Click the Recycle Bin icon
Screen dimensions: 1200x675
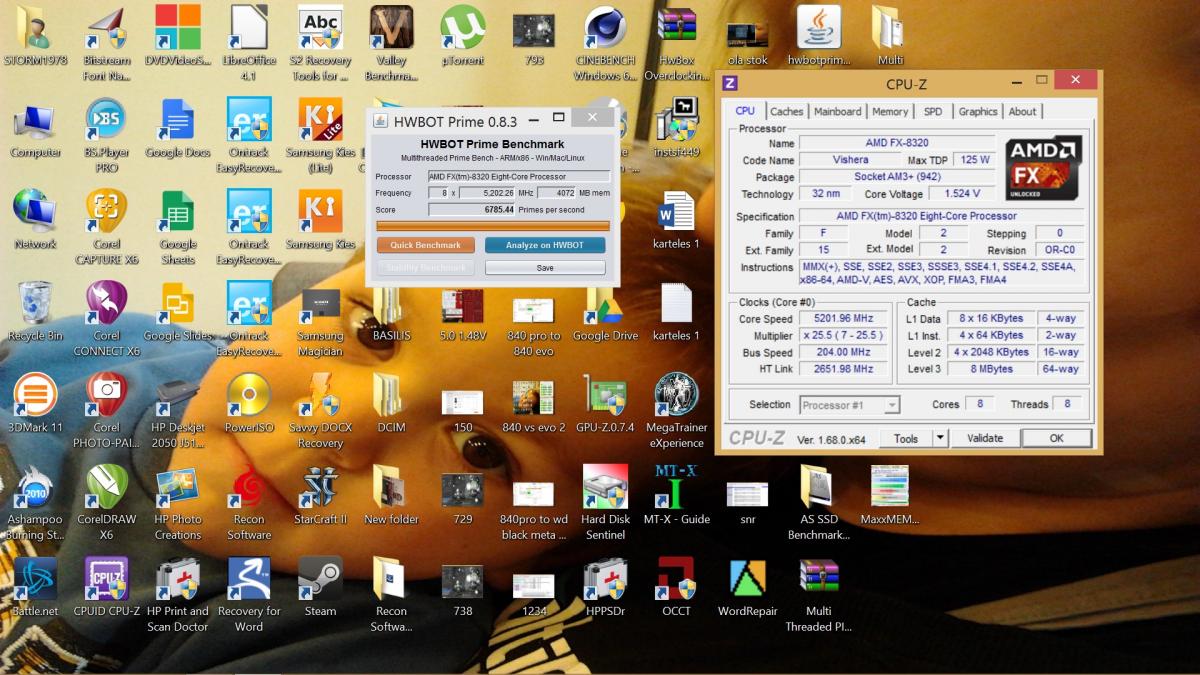[x=35, y=312]
